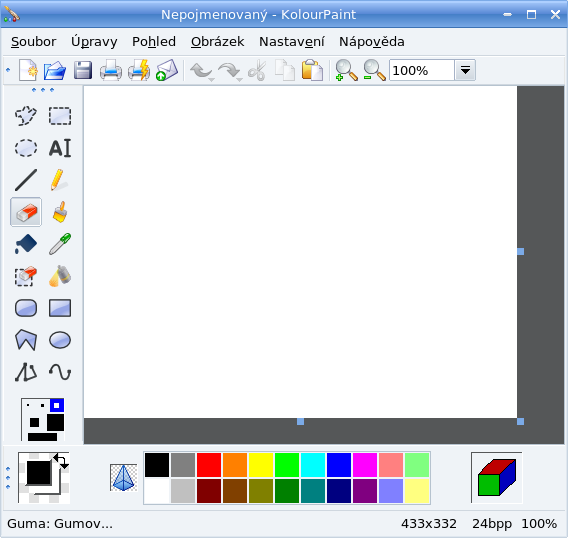This screenshot has height=538, width=568.
Task: Select the Pen tool
Action: point(60,180)
